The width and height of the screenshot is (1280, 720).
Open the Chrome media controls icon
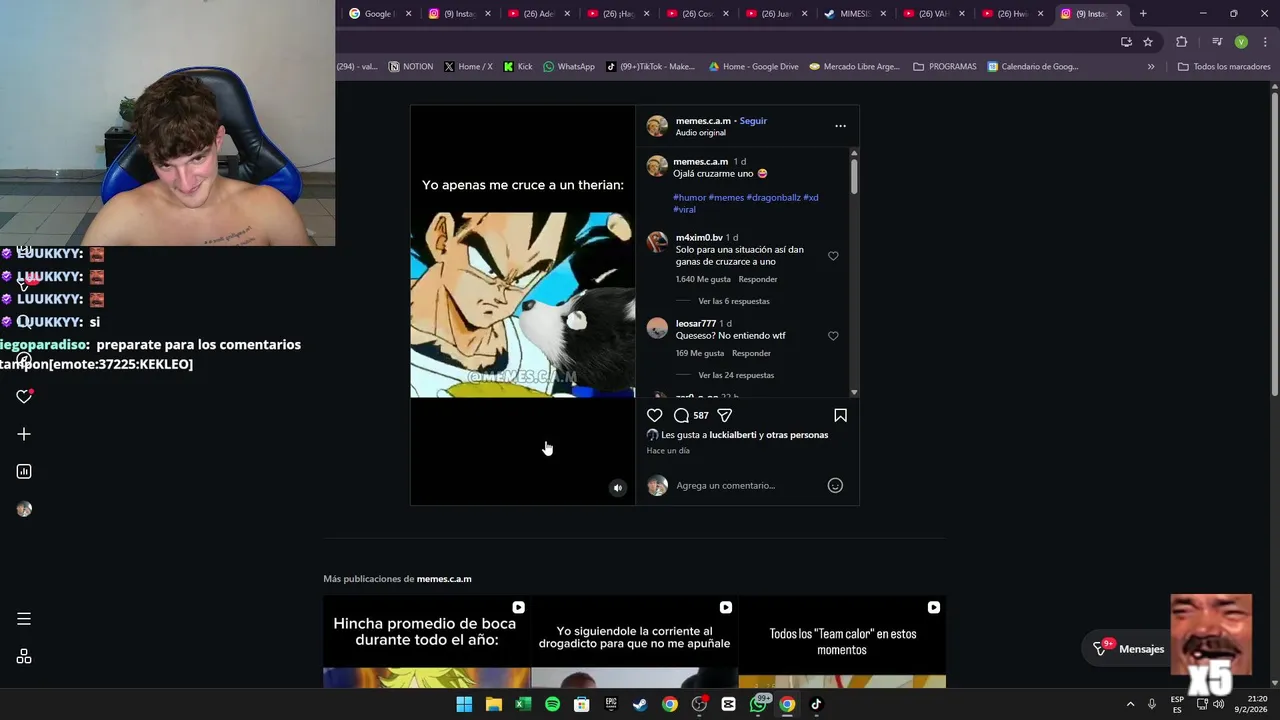(1217, 42)
